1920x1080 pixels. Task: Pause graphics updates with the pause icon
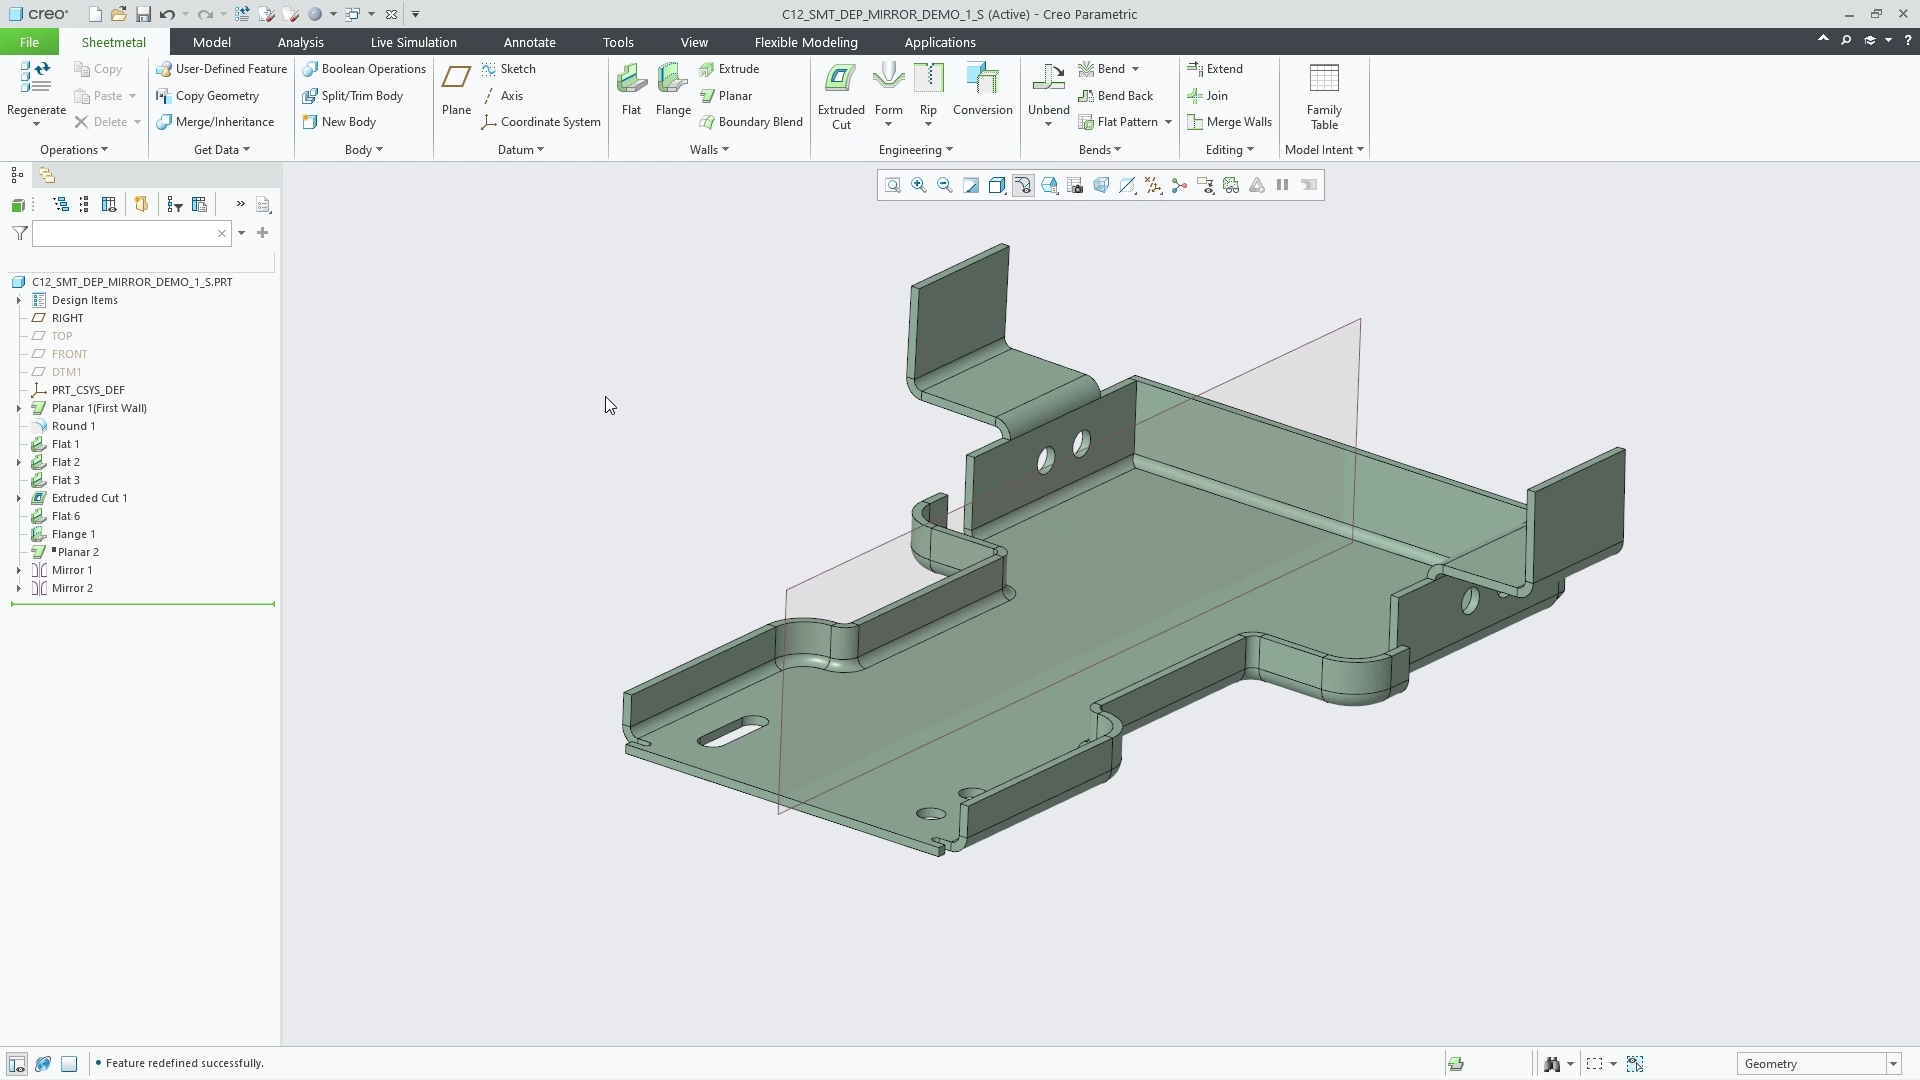(x=1281, y=185)
